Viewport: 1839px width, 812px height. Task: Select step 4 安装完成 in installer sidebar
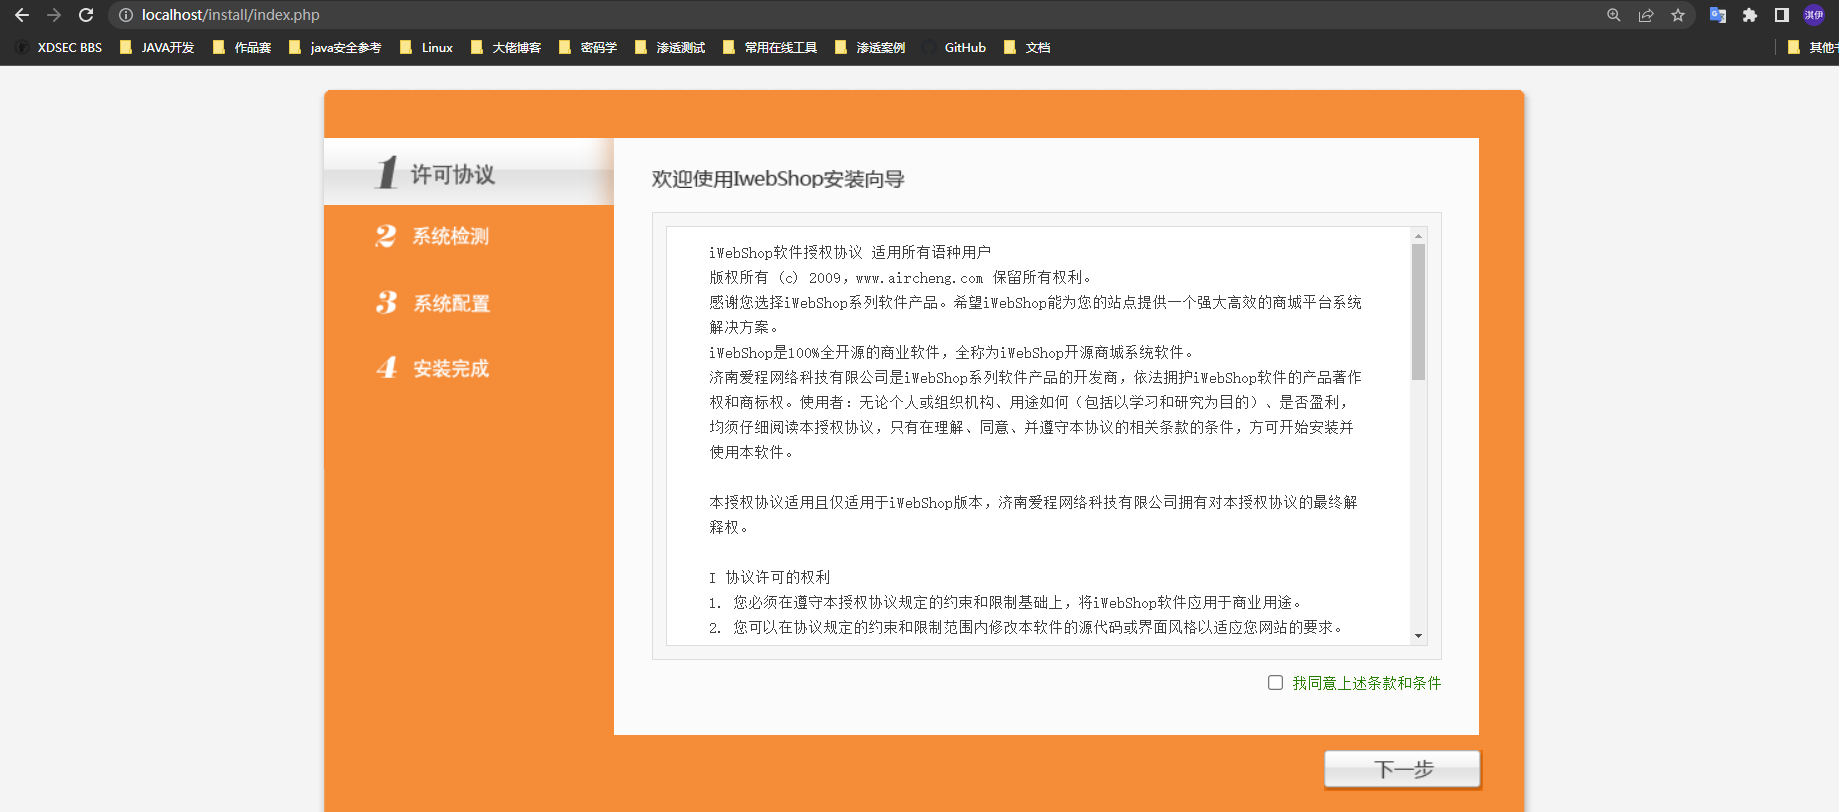433,368
